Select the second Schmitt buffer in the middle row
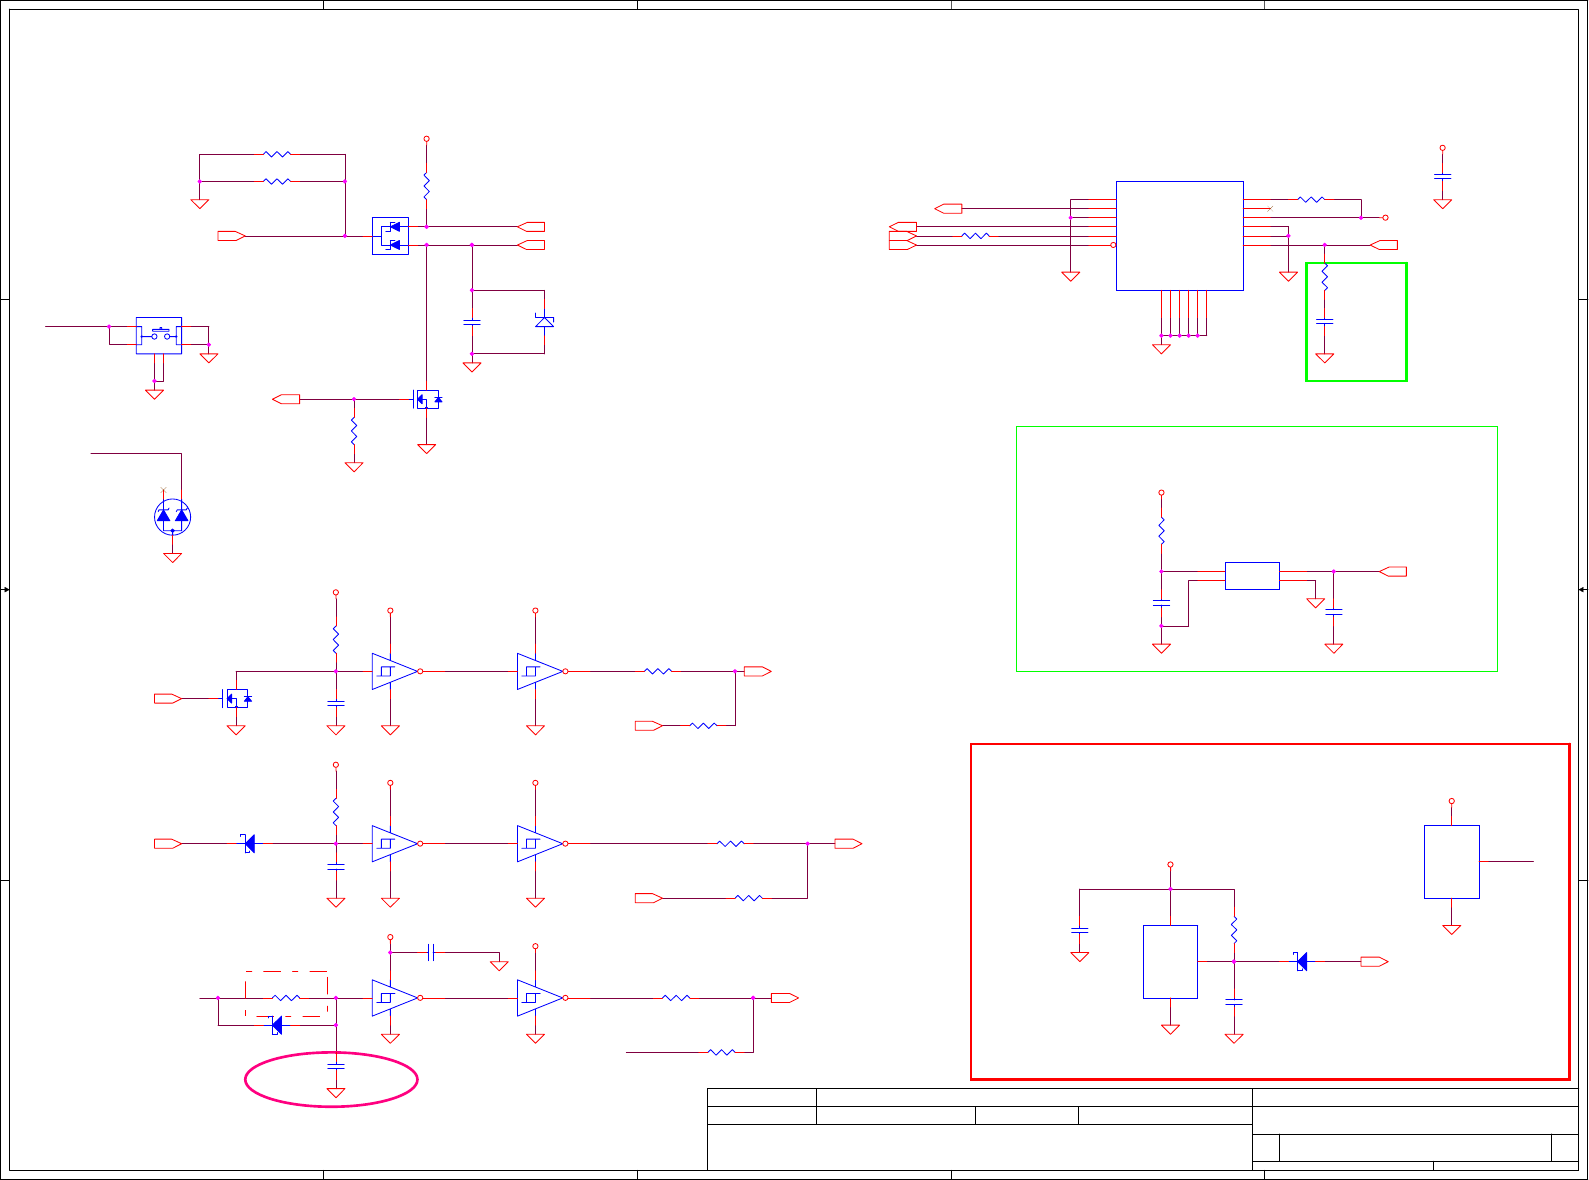This screenshot has width=1589, height=1180. tap(541, 844)
